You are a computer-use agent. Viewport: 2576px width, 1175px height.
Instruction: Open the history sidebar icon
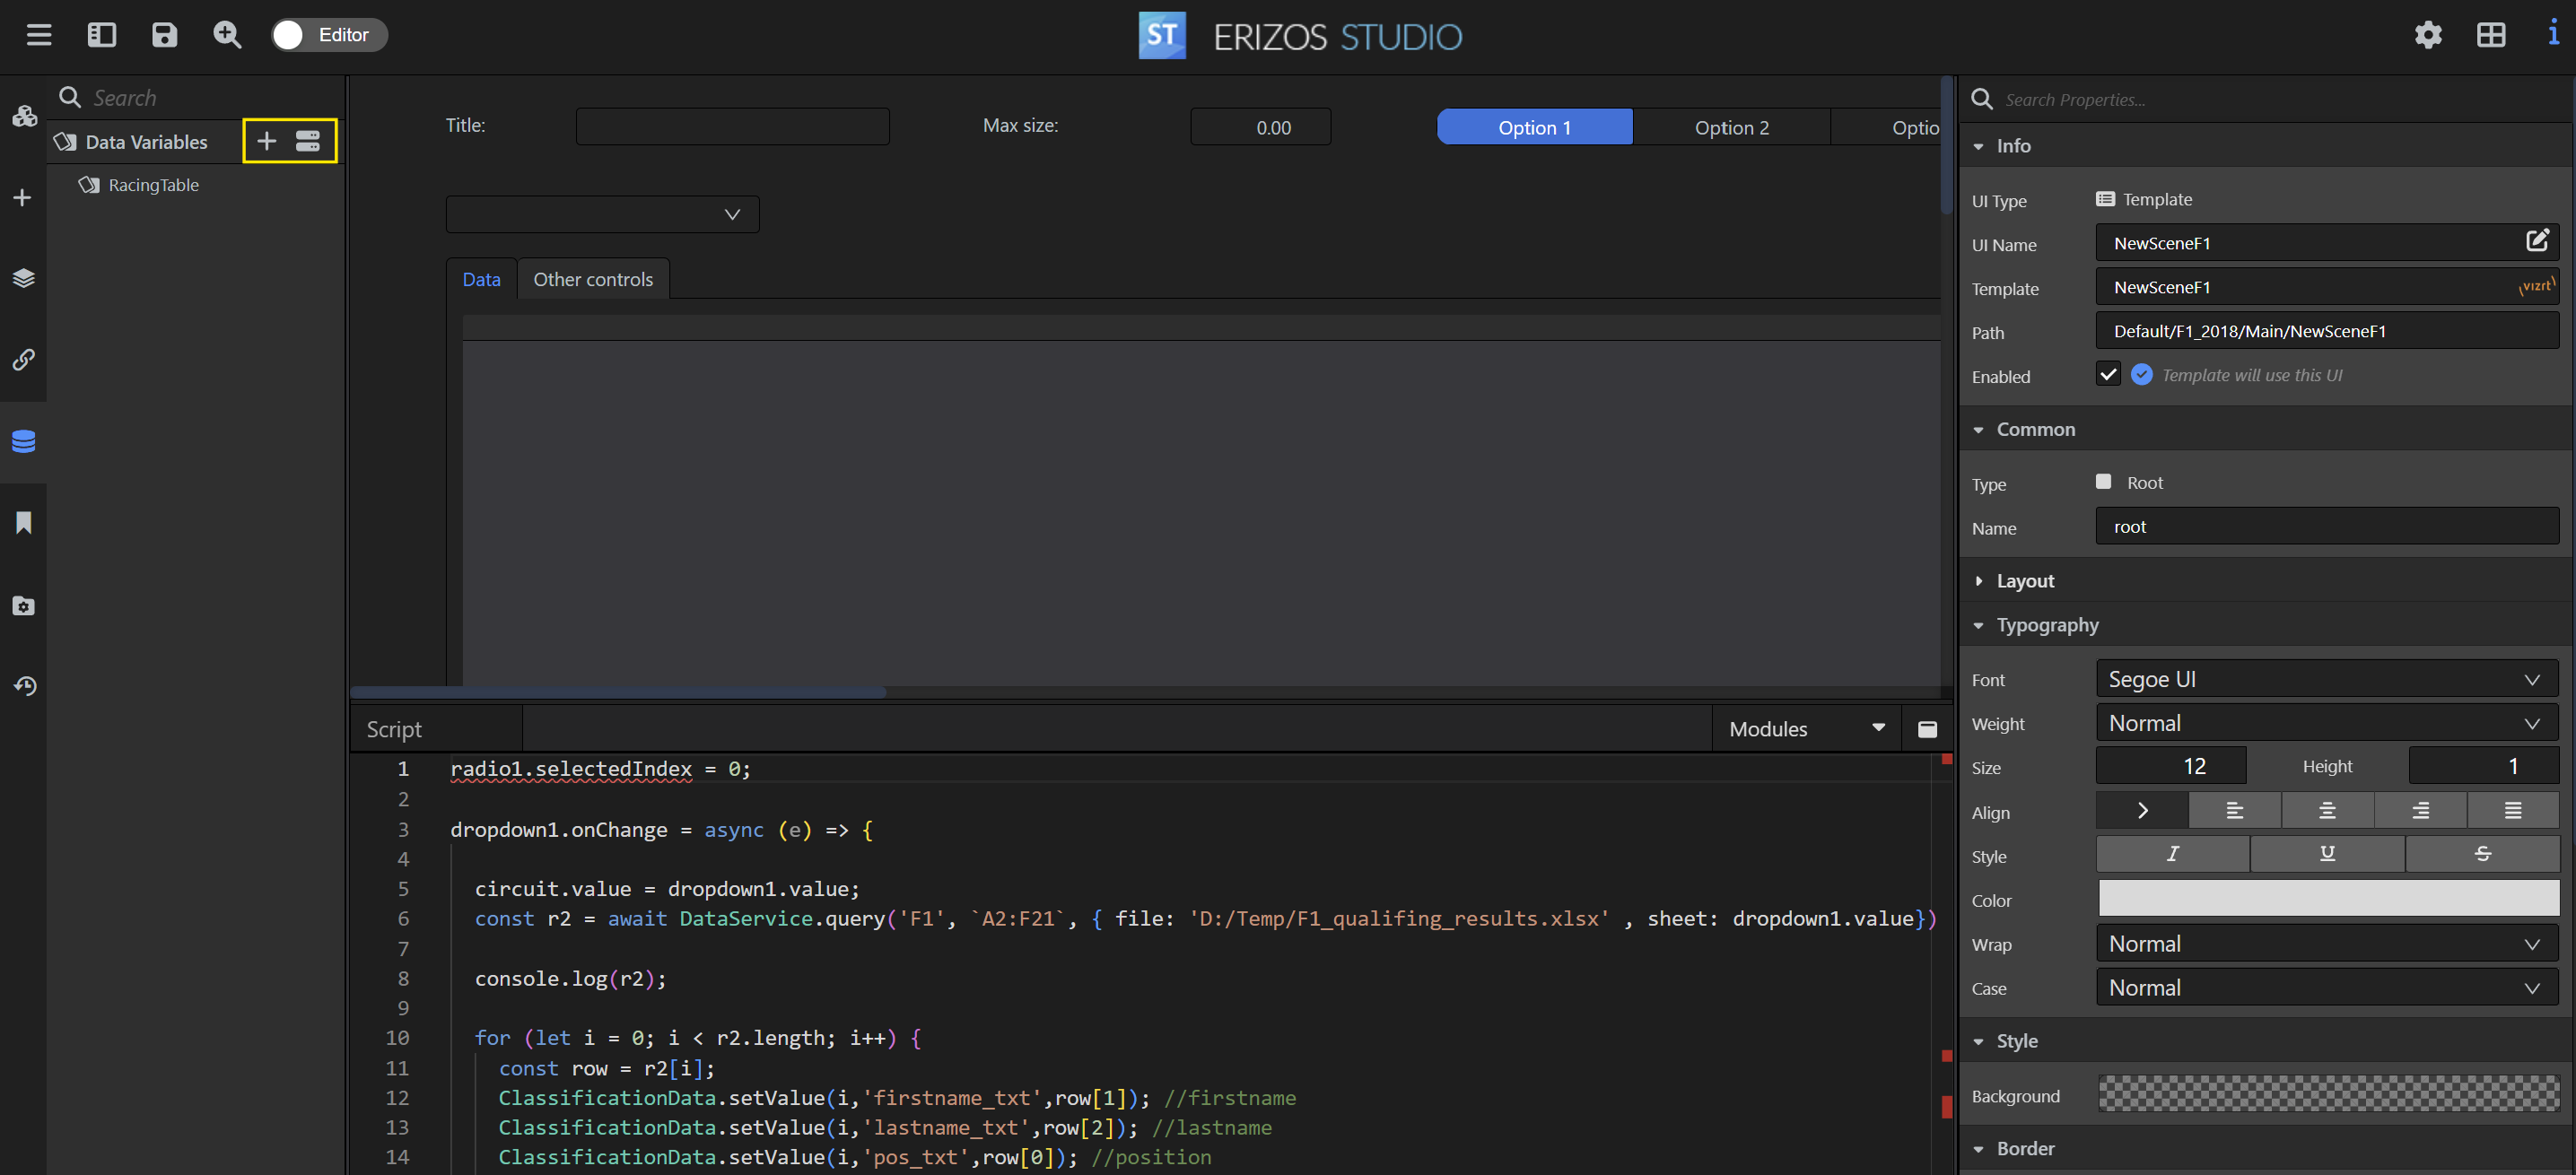[x=25, y=686]
